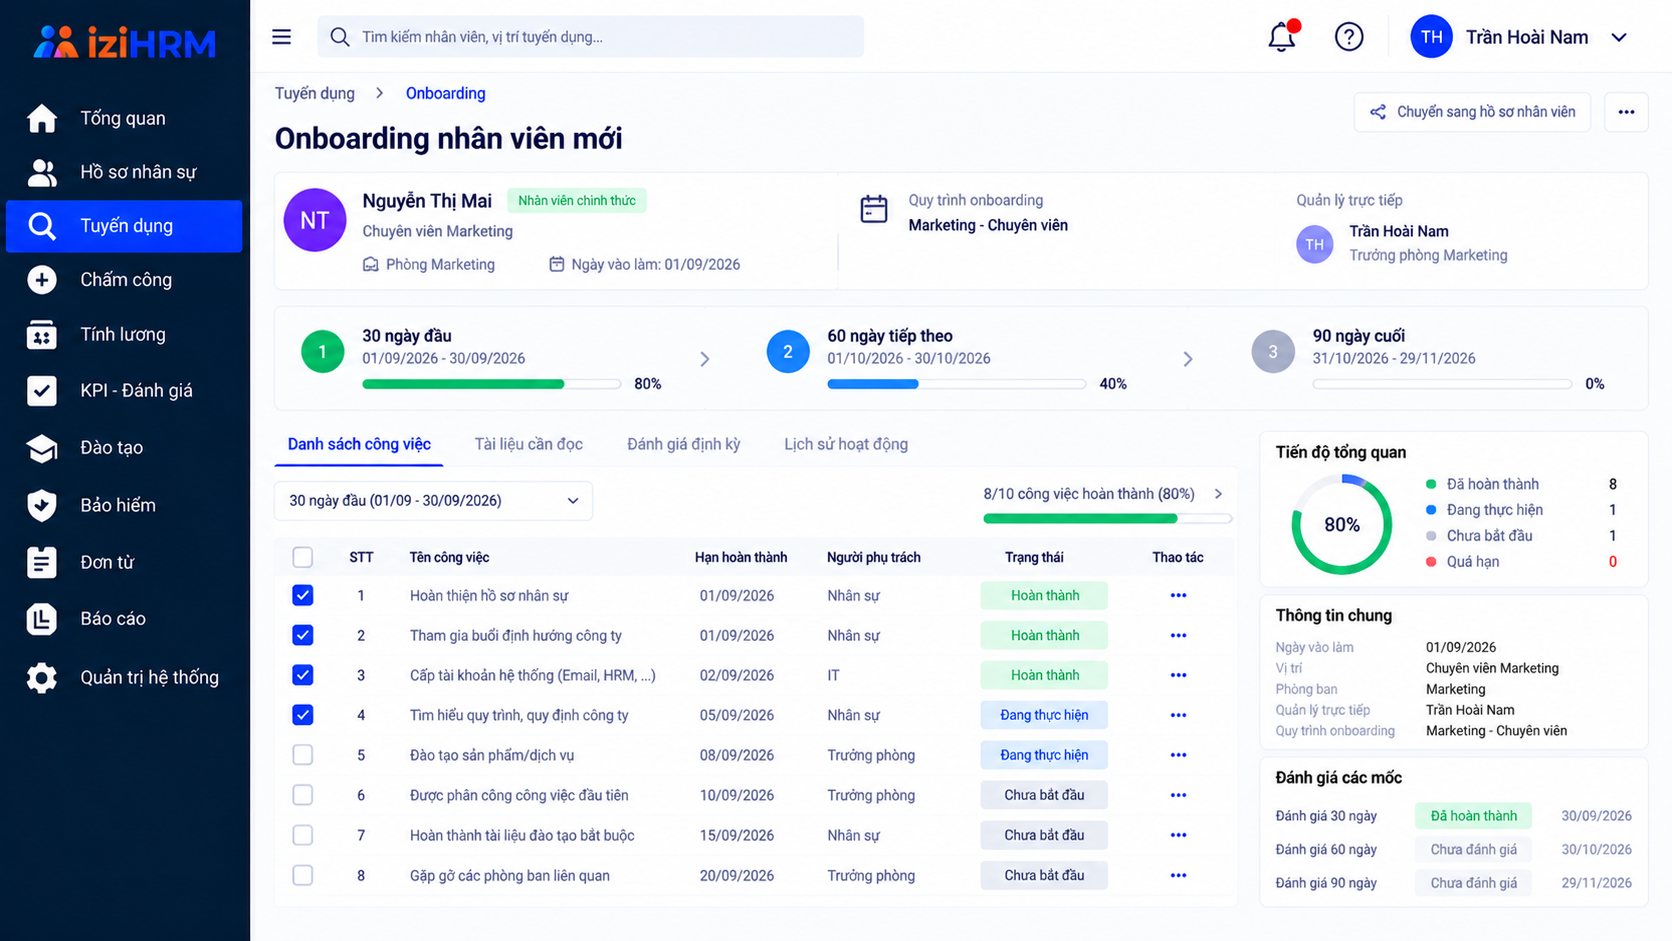Click the Chưa đánh giá badge for 60 ngày
1672x941 pixels.
coord(1473,850)
